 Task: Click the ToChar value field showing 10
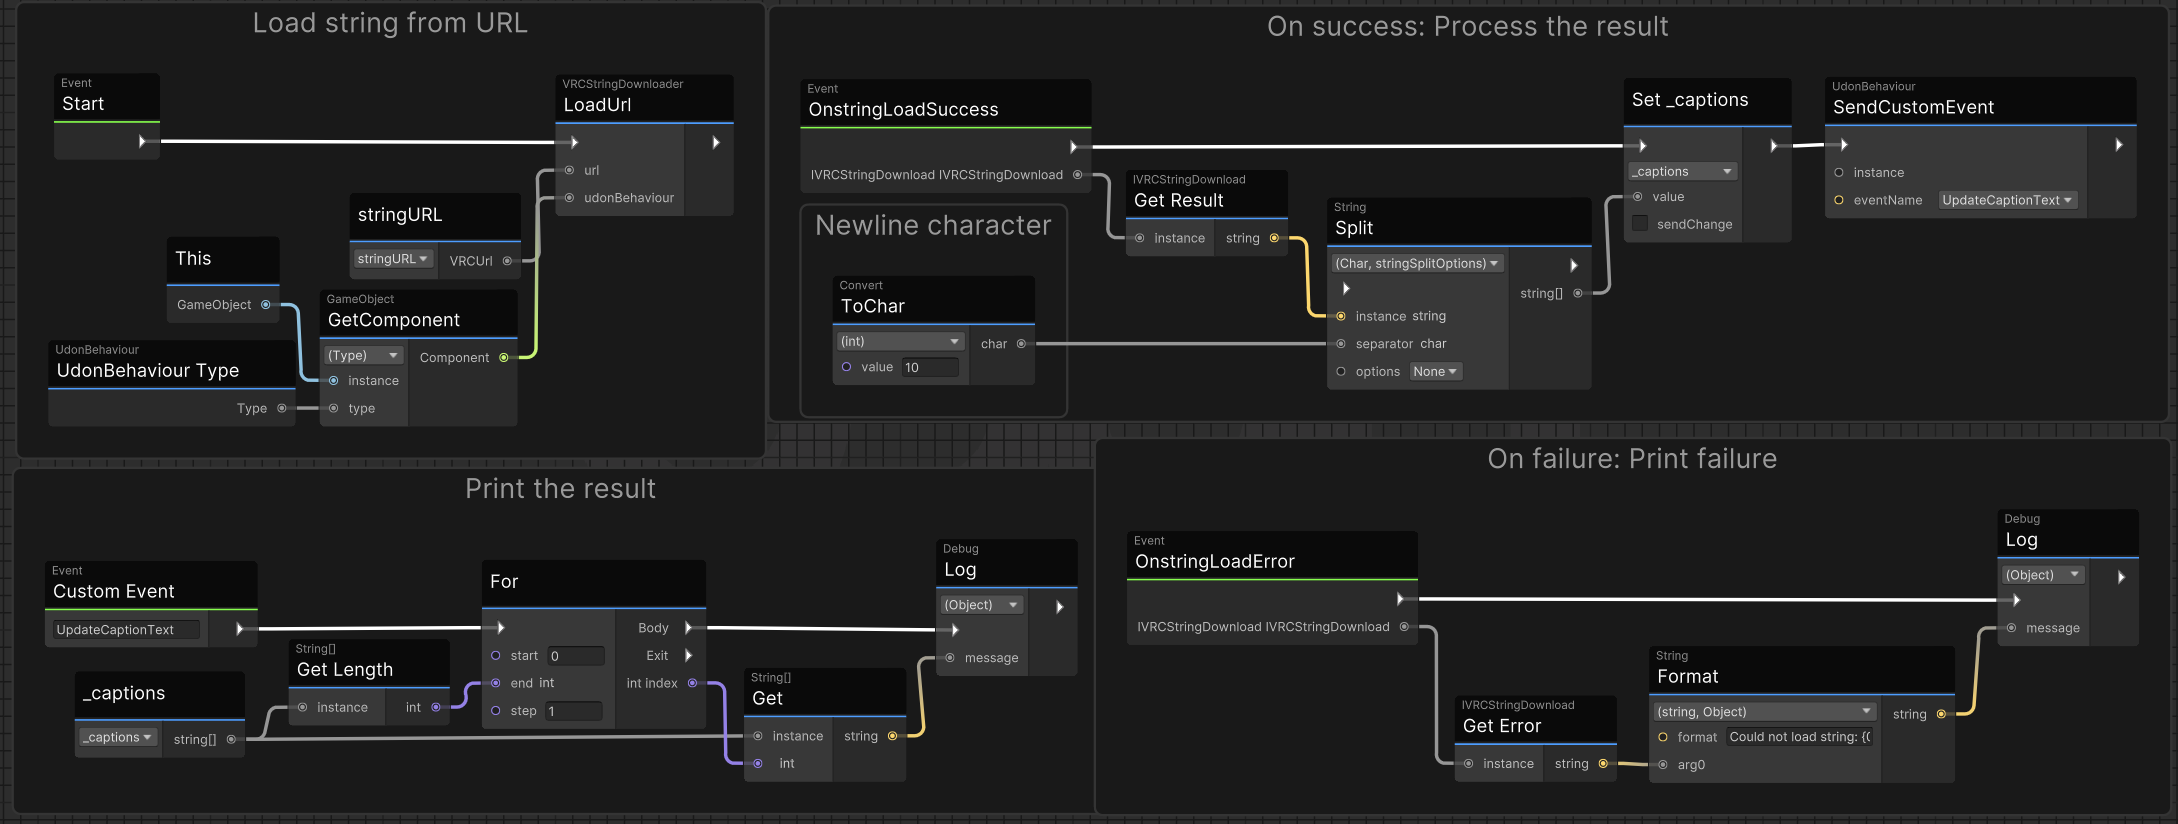pos(929,367)
